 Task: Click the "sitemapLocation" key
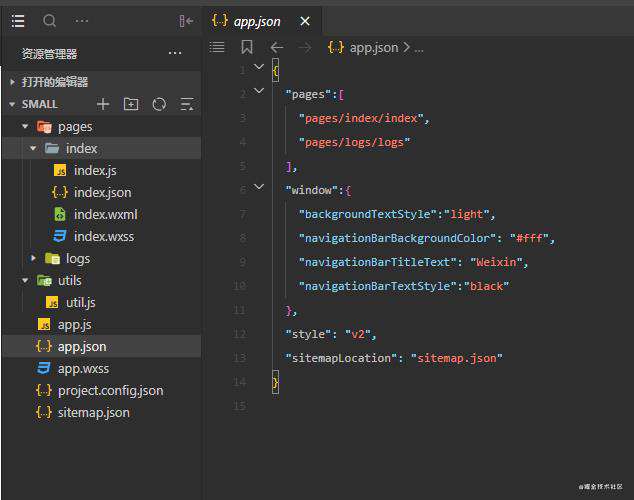tap(341, 358)
